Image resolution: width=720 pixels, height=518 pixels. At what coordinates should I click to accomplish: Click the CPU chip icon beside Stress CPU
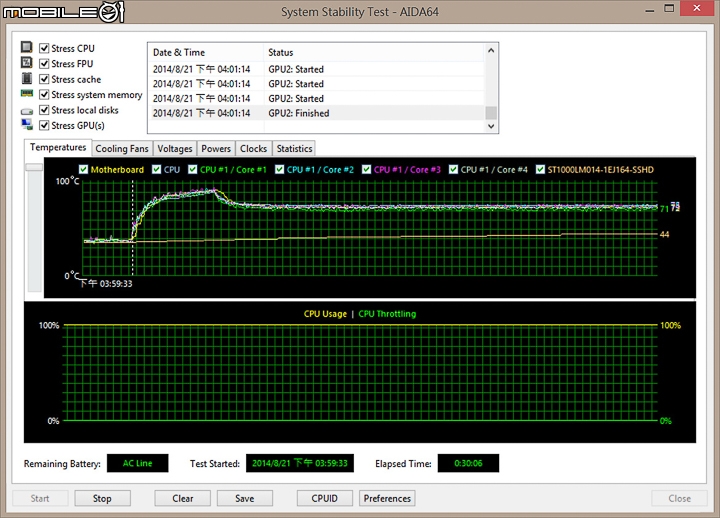tap(27, 47)
